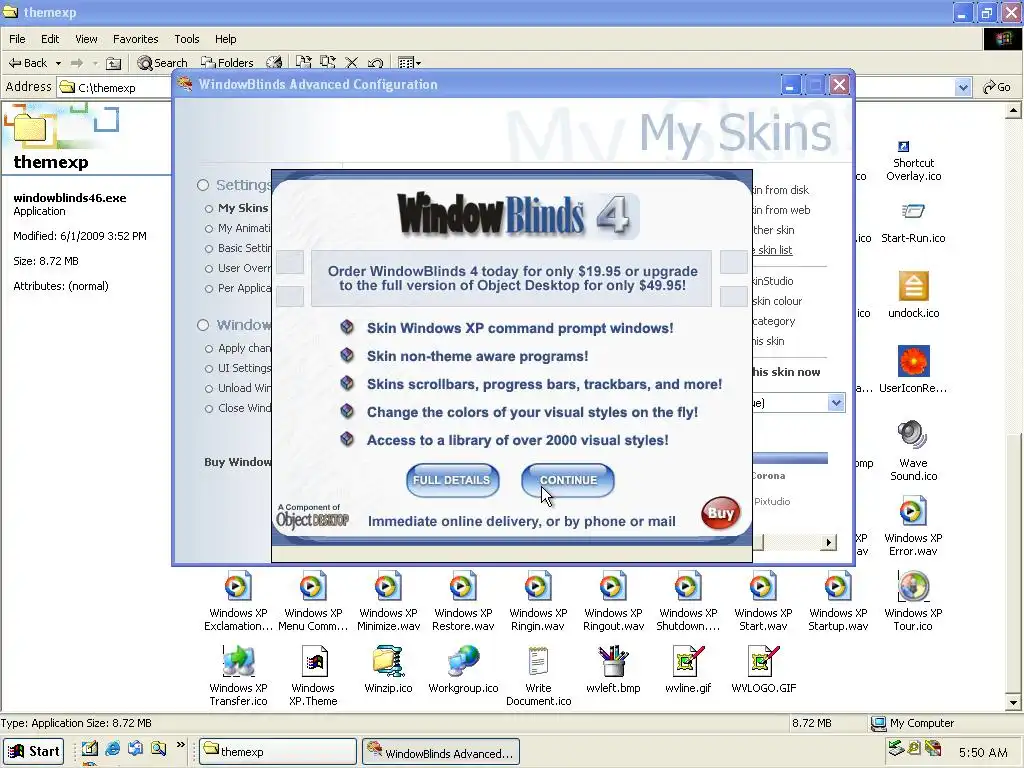
Task: Open the skin sub-style combo box dropdown
Action: [x=836, y=403]
